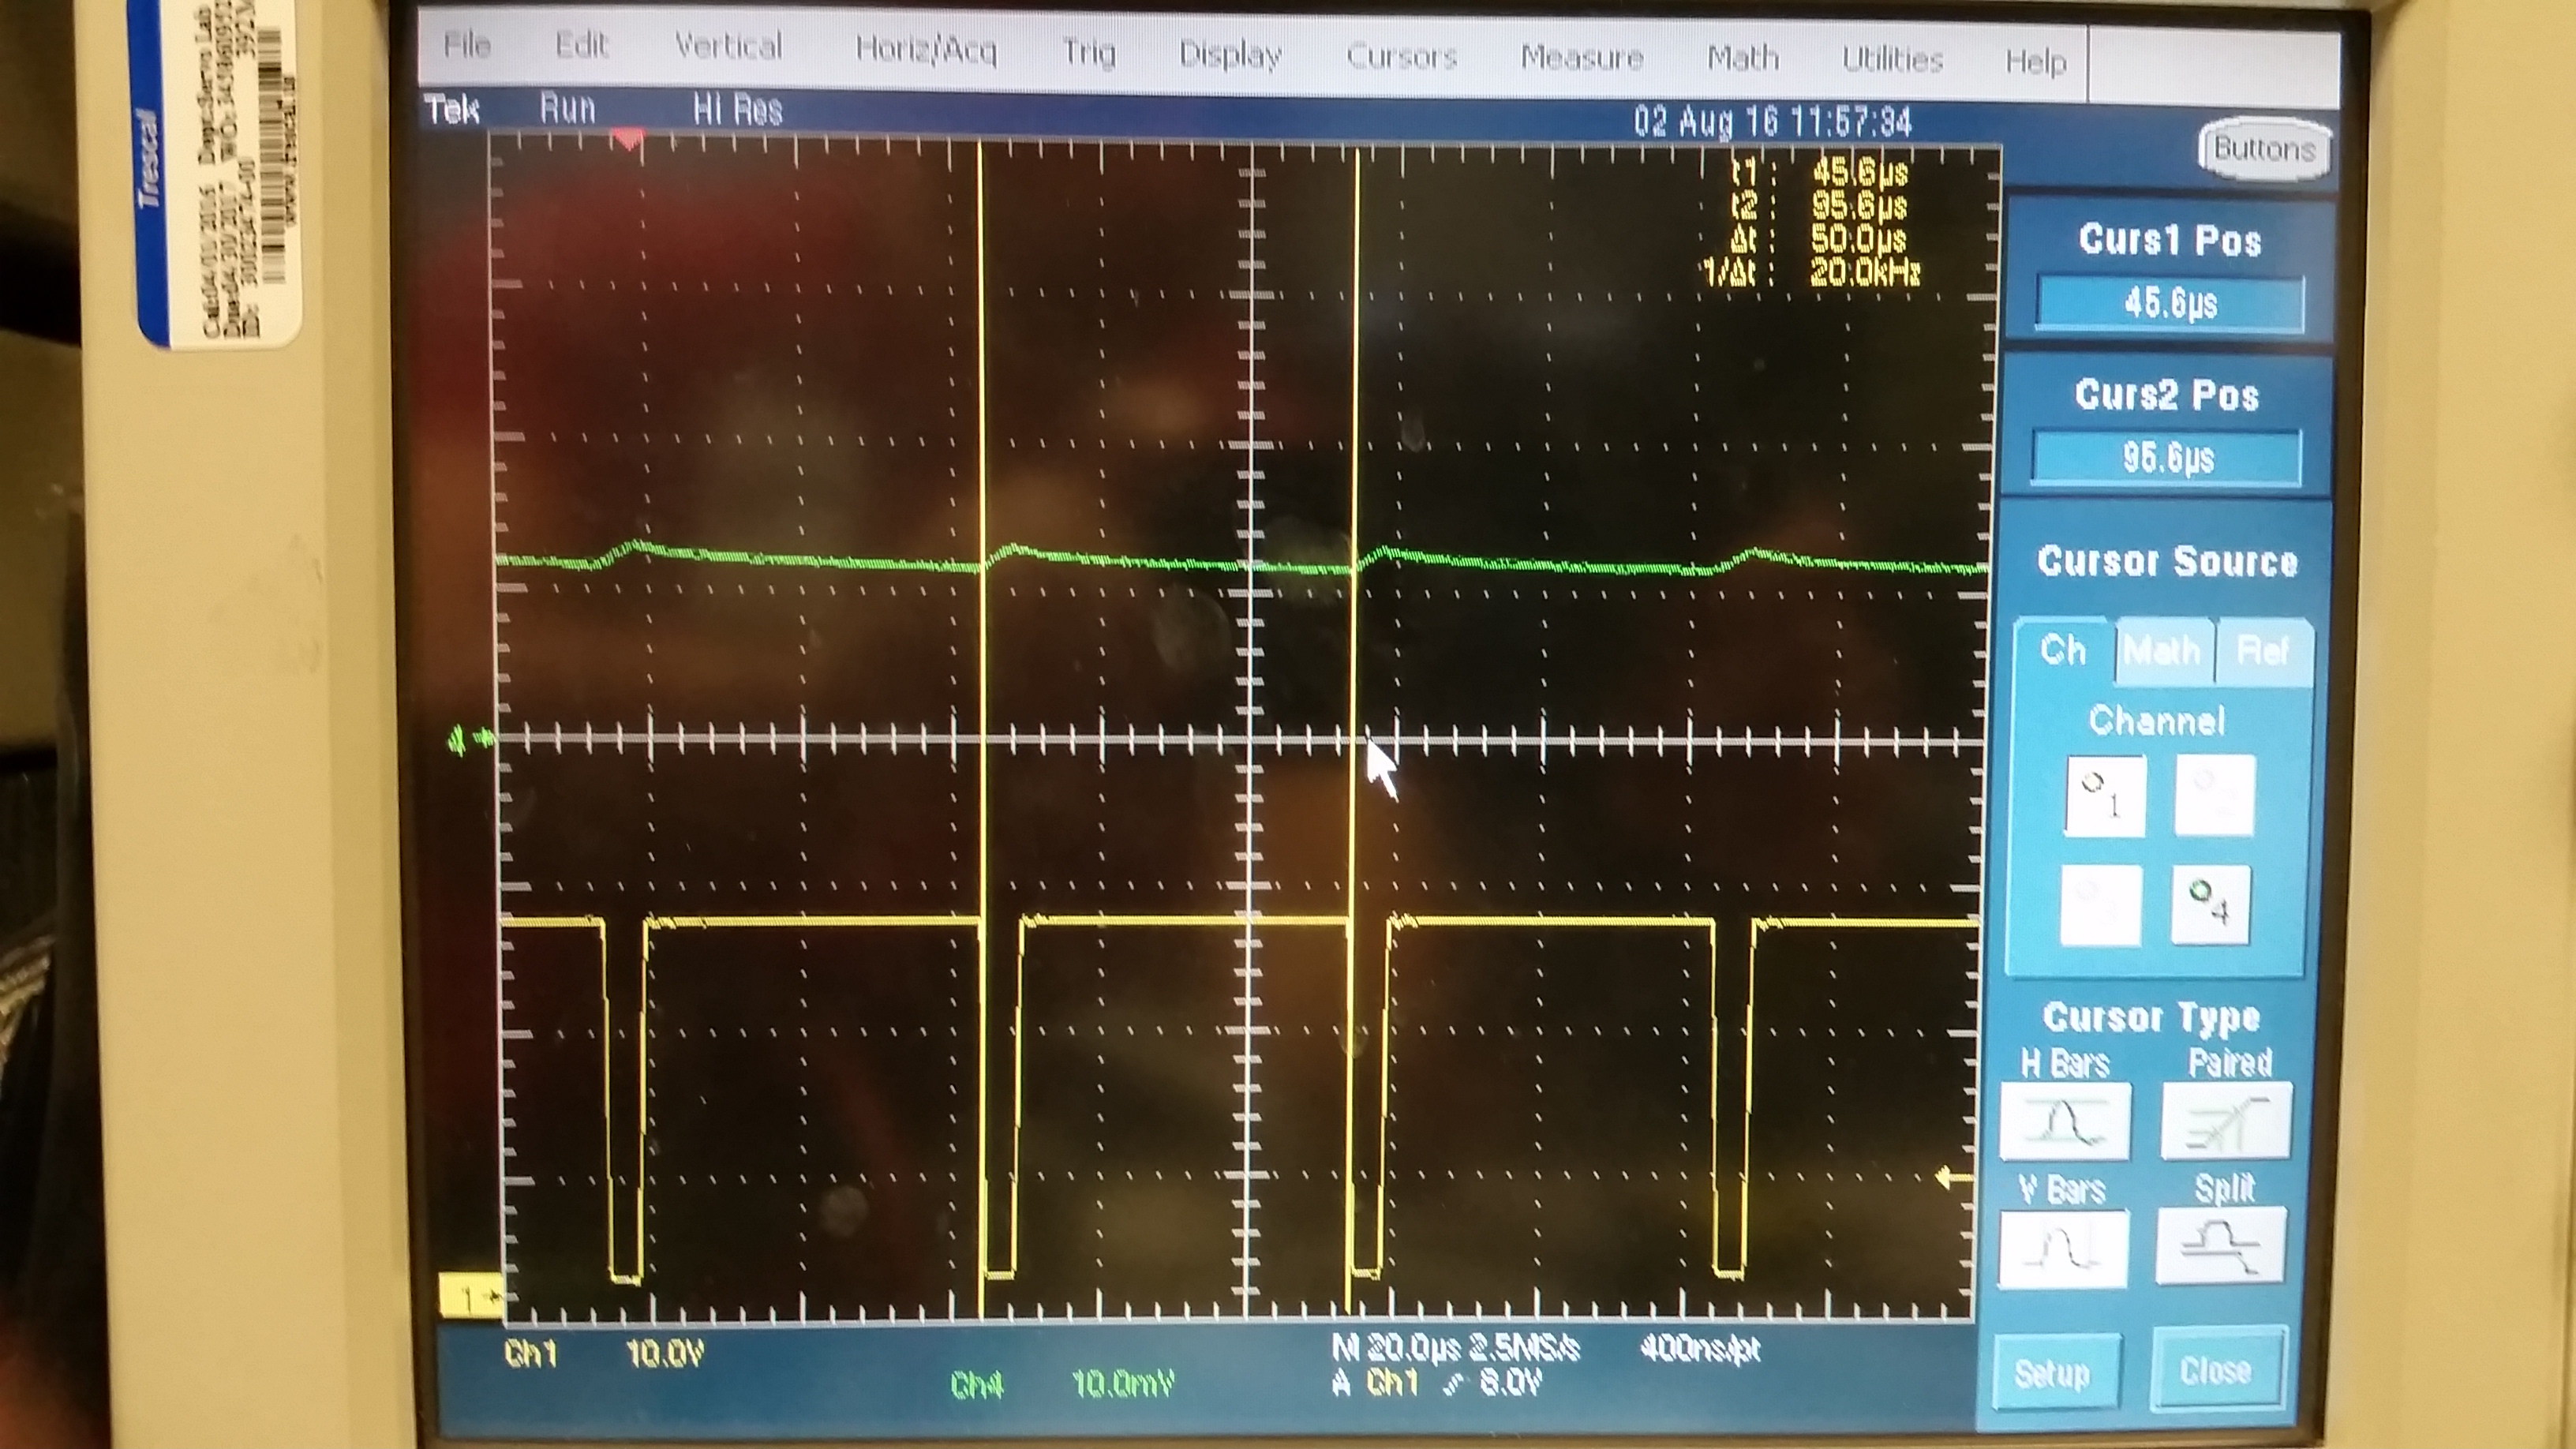Select the Paired cursor type icon
The height and width of the screenshot is (1449, 2576).
pyautogui.click(x=2226, y=1121)
